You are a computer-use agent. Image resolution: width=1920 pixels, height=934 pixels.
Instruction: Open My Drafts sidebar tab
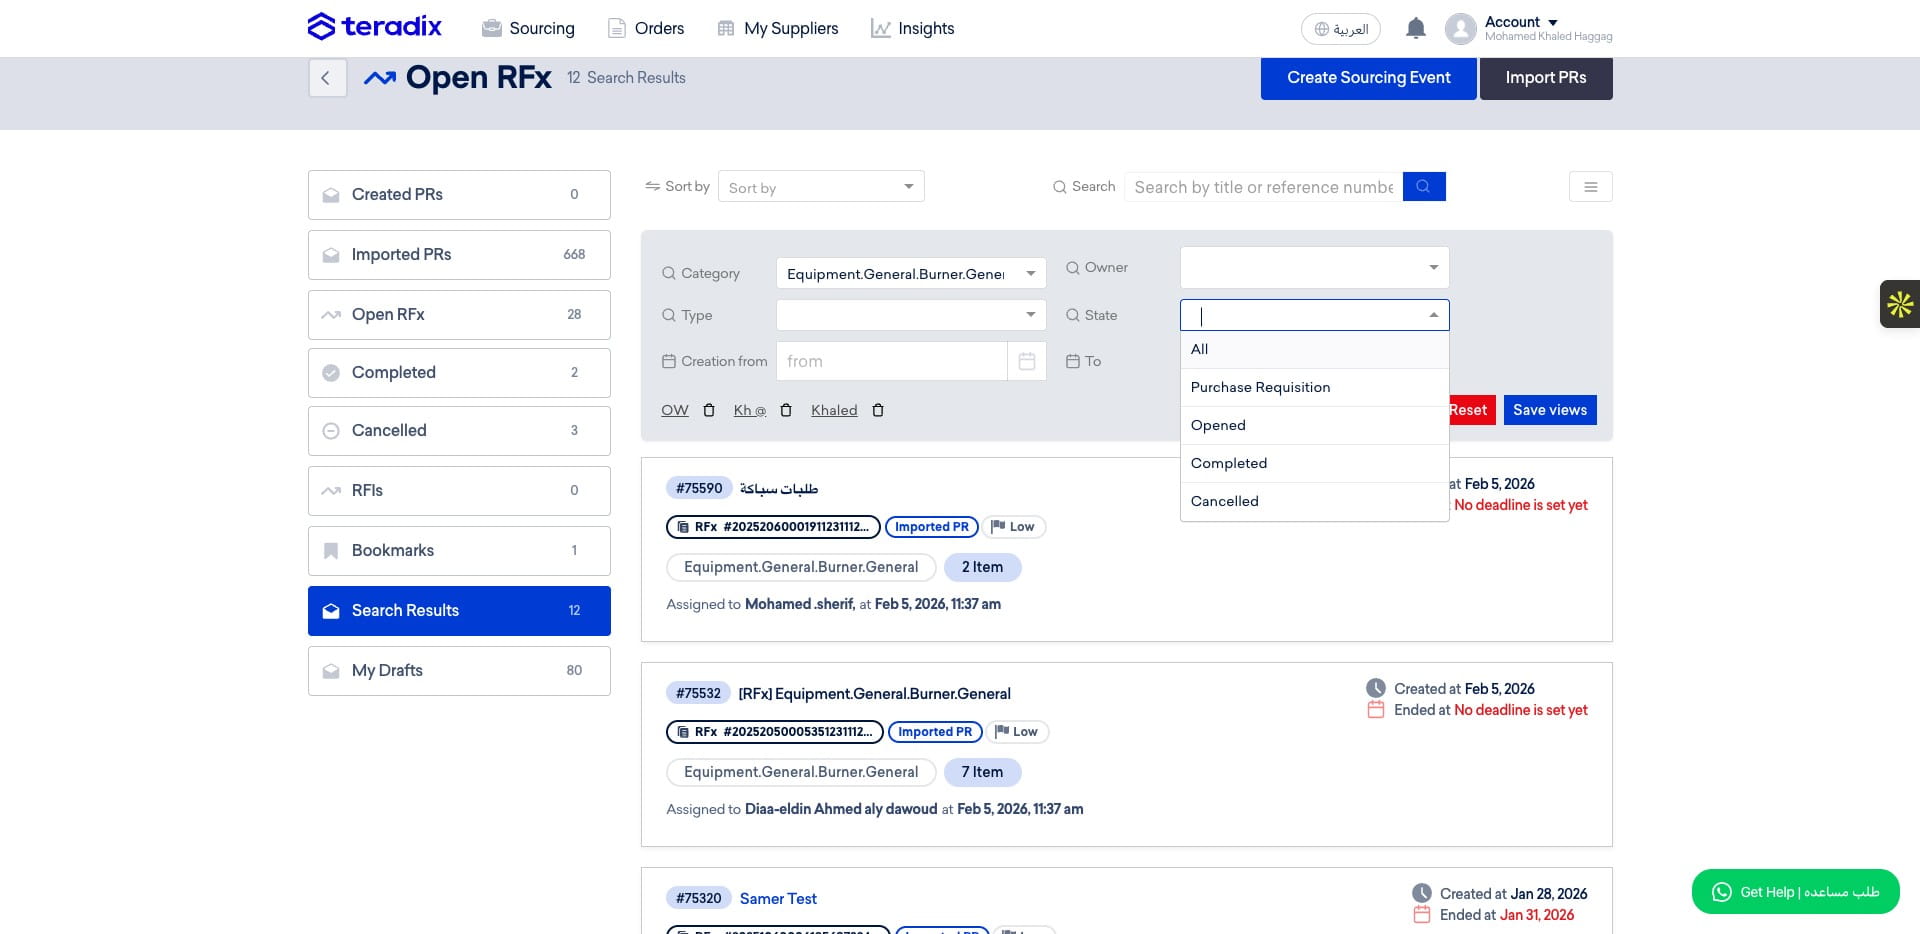459,671
